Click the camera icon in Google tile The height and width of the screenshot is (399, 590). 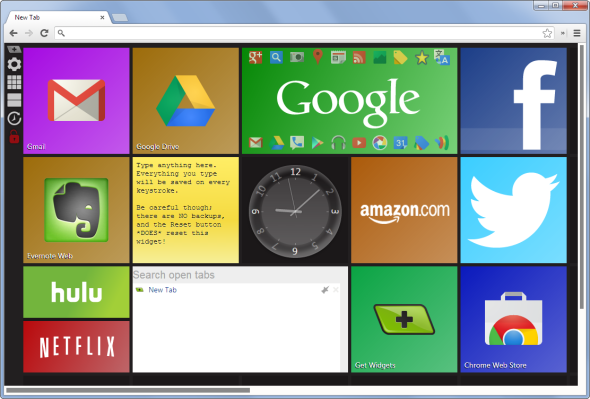[297, 57]
